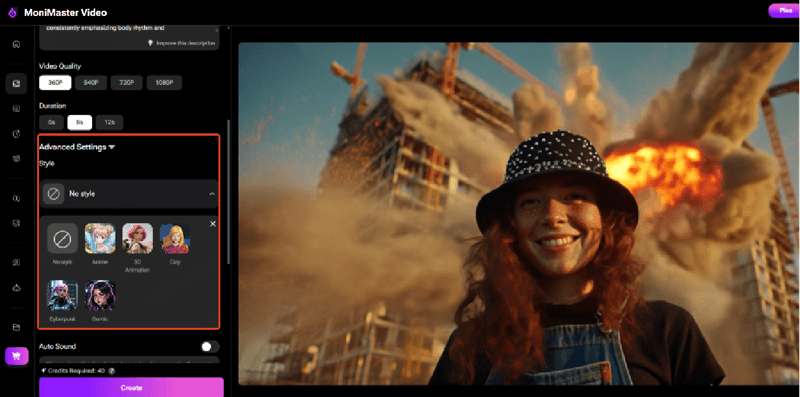
Task: Select the 360P video quality
Action: pyautogui.click(x=55, y=83)
